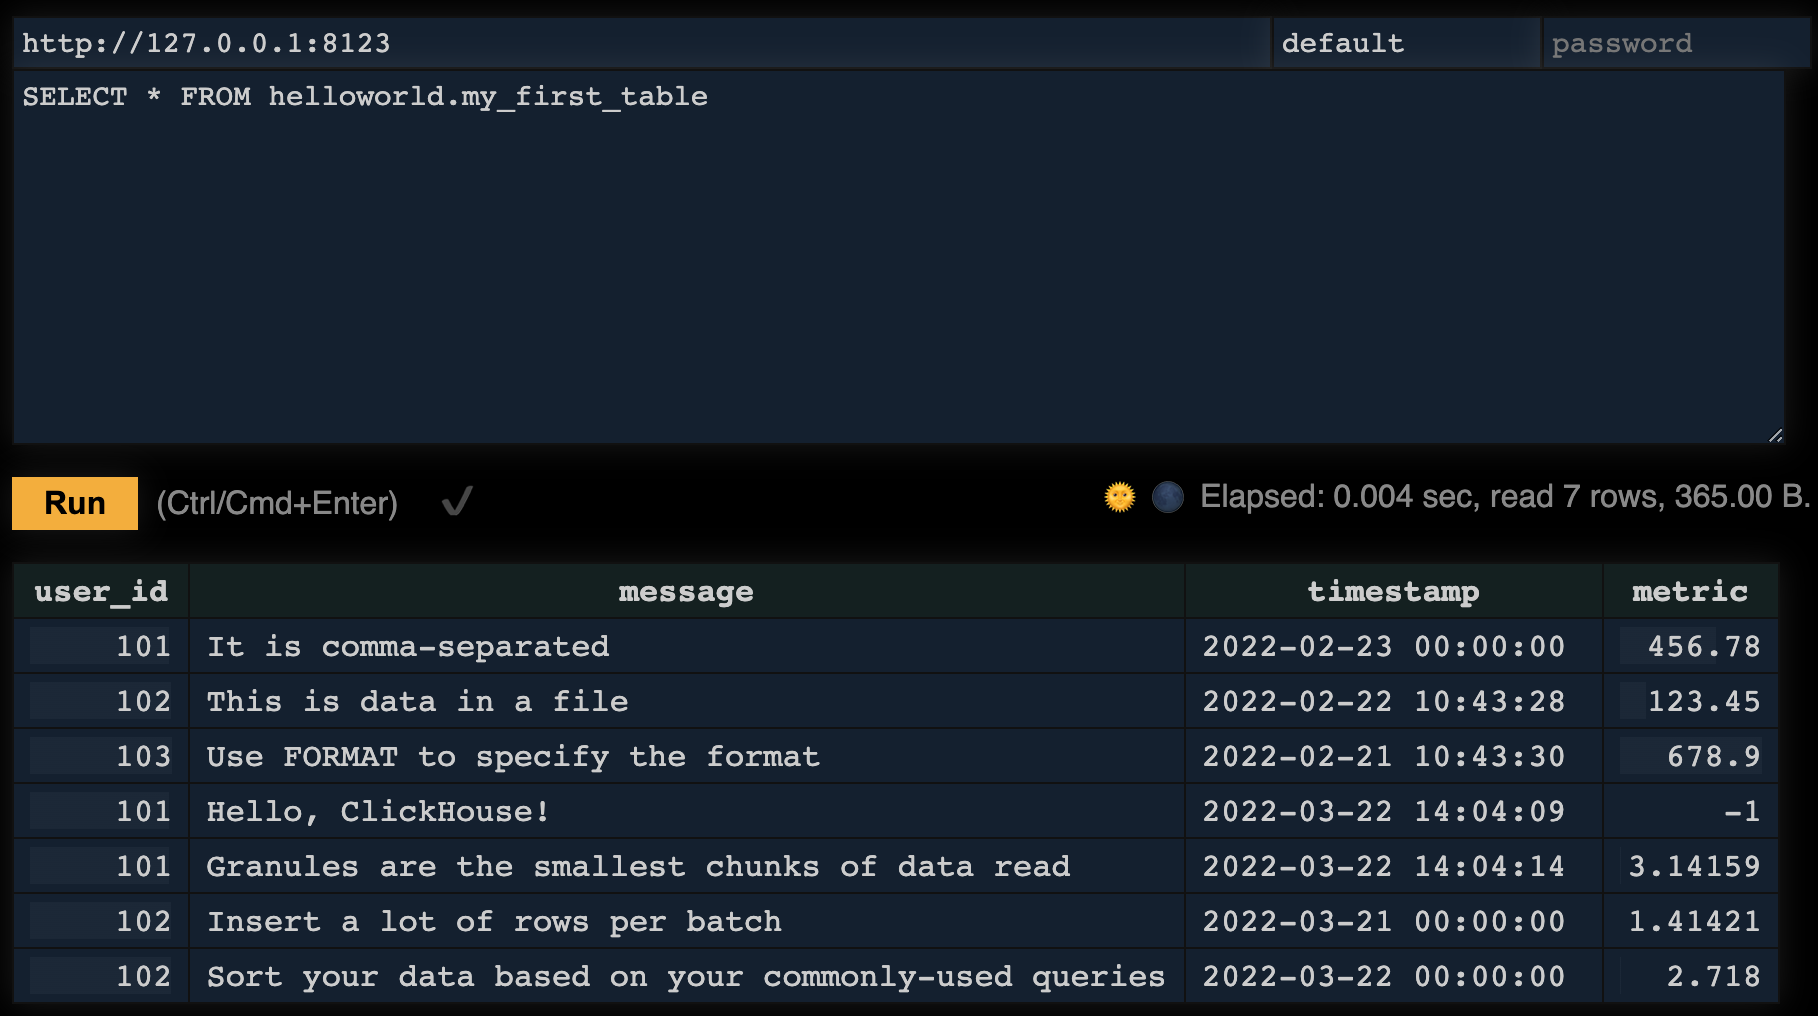Click the textarea resize handle grip
The height and width of the screenshot is (1016, 1818).
pos(1776,432)
